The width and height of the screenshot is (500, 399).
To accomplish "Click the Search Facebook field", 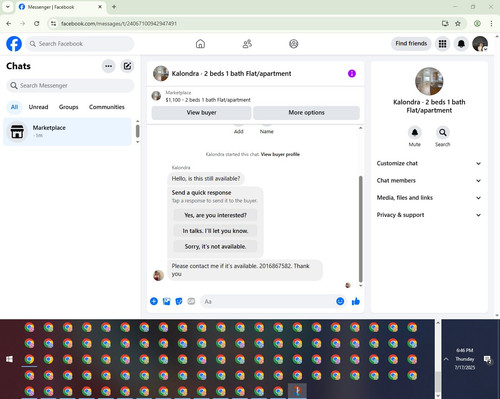I will (80, 44).
